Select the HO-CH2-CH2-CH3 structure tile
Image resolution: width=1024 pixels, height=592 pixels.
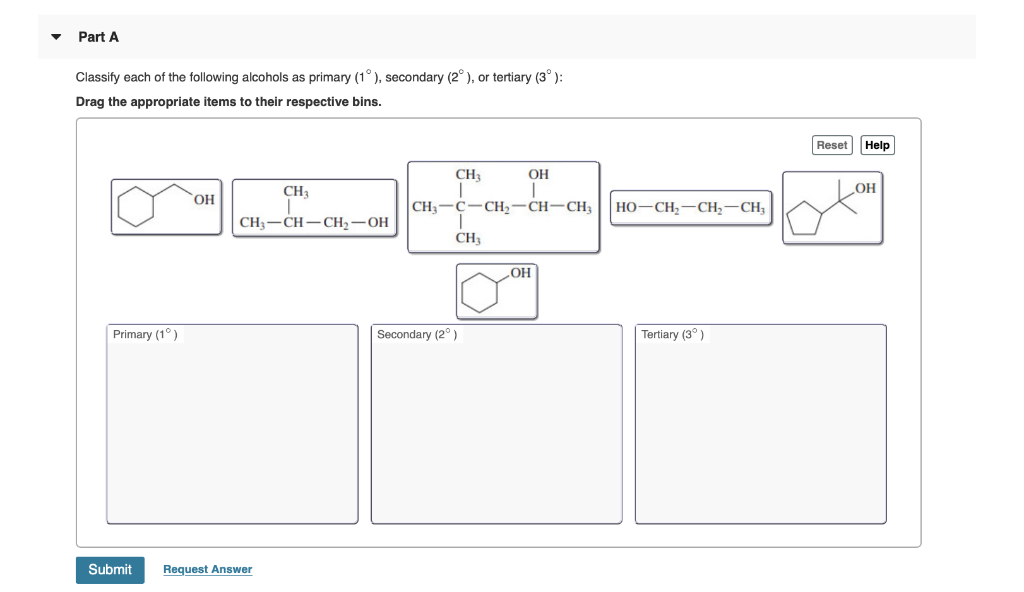click(x=690, y=207)
